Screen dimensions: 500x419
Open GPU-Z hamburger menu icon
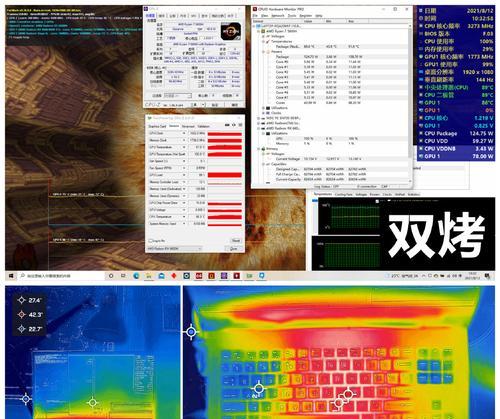click(x=240, y=125)
